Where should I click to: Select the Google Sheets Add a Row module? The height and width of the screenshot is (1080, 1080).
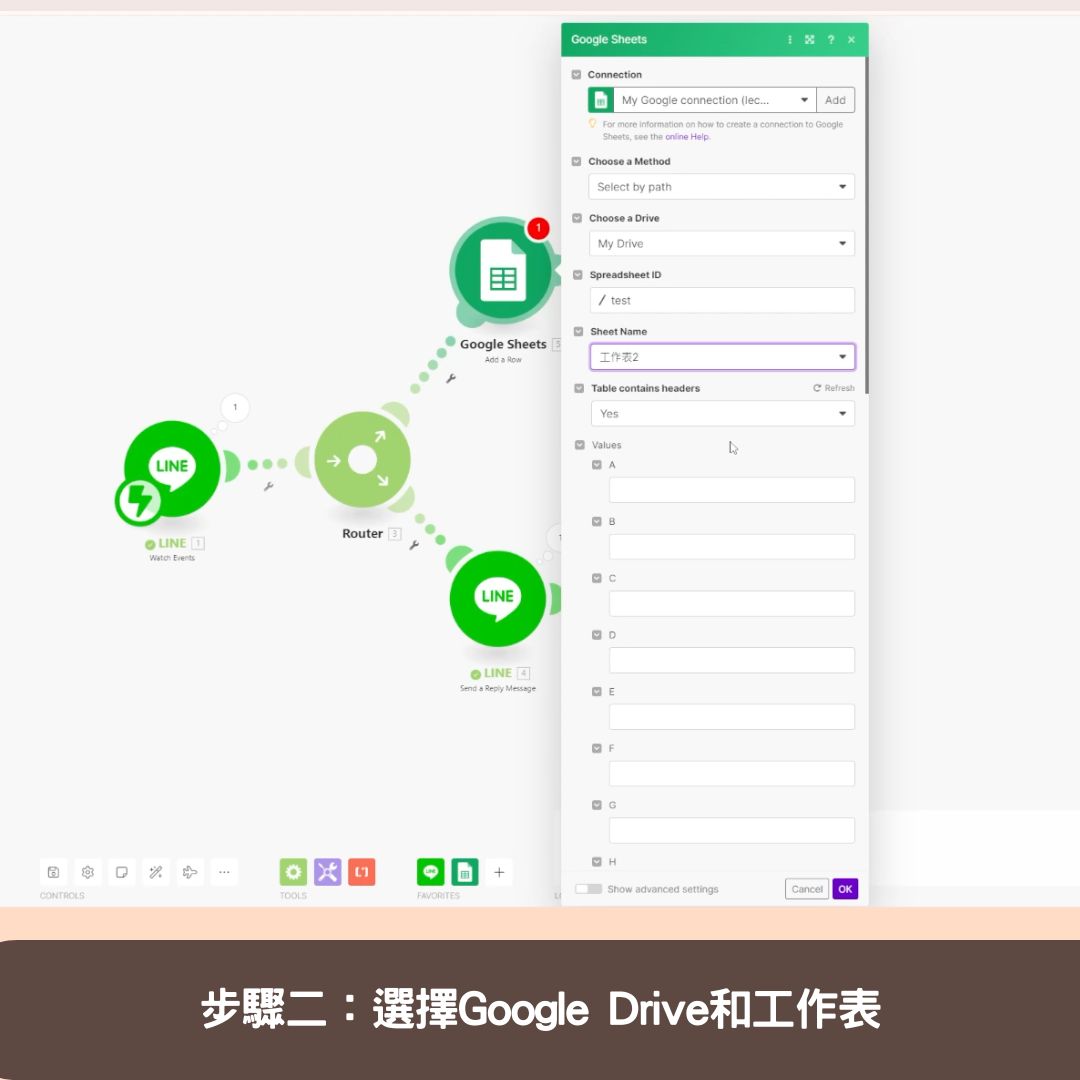point(504,268)
